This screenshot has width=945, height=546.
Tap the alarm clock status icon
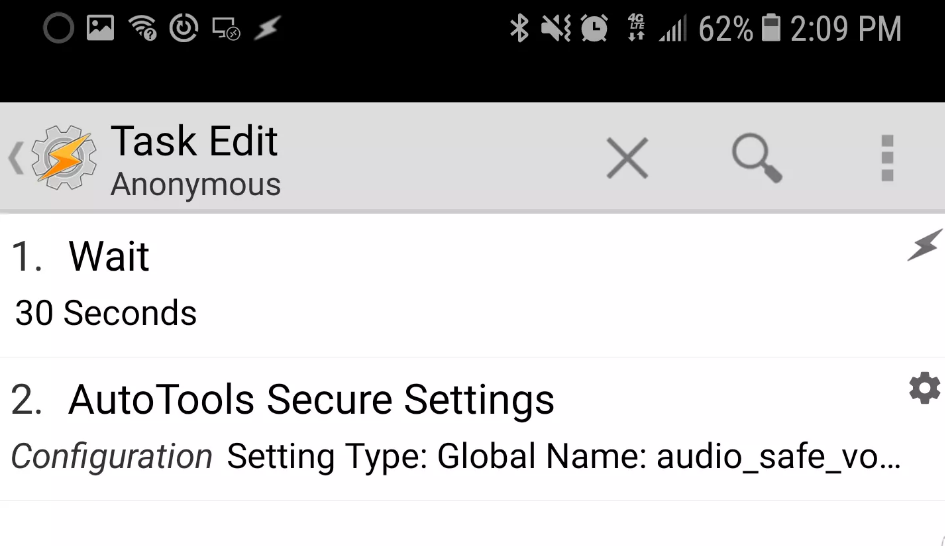coord(594,28)
